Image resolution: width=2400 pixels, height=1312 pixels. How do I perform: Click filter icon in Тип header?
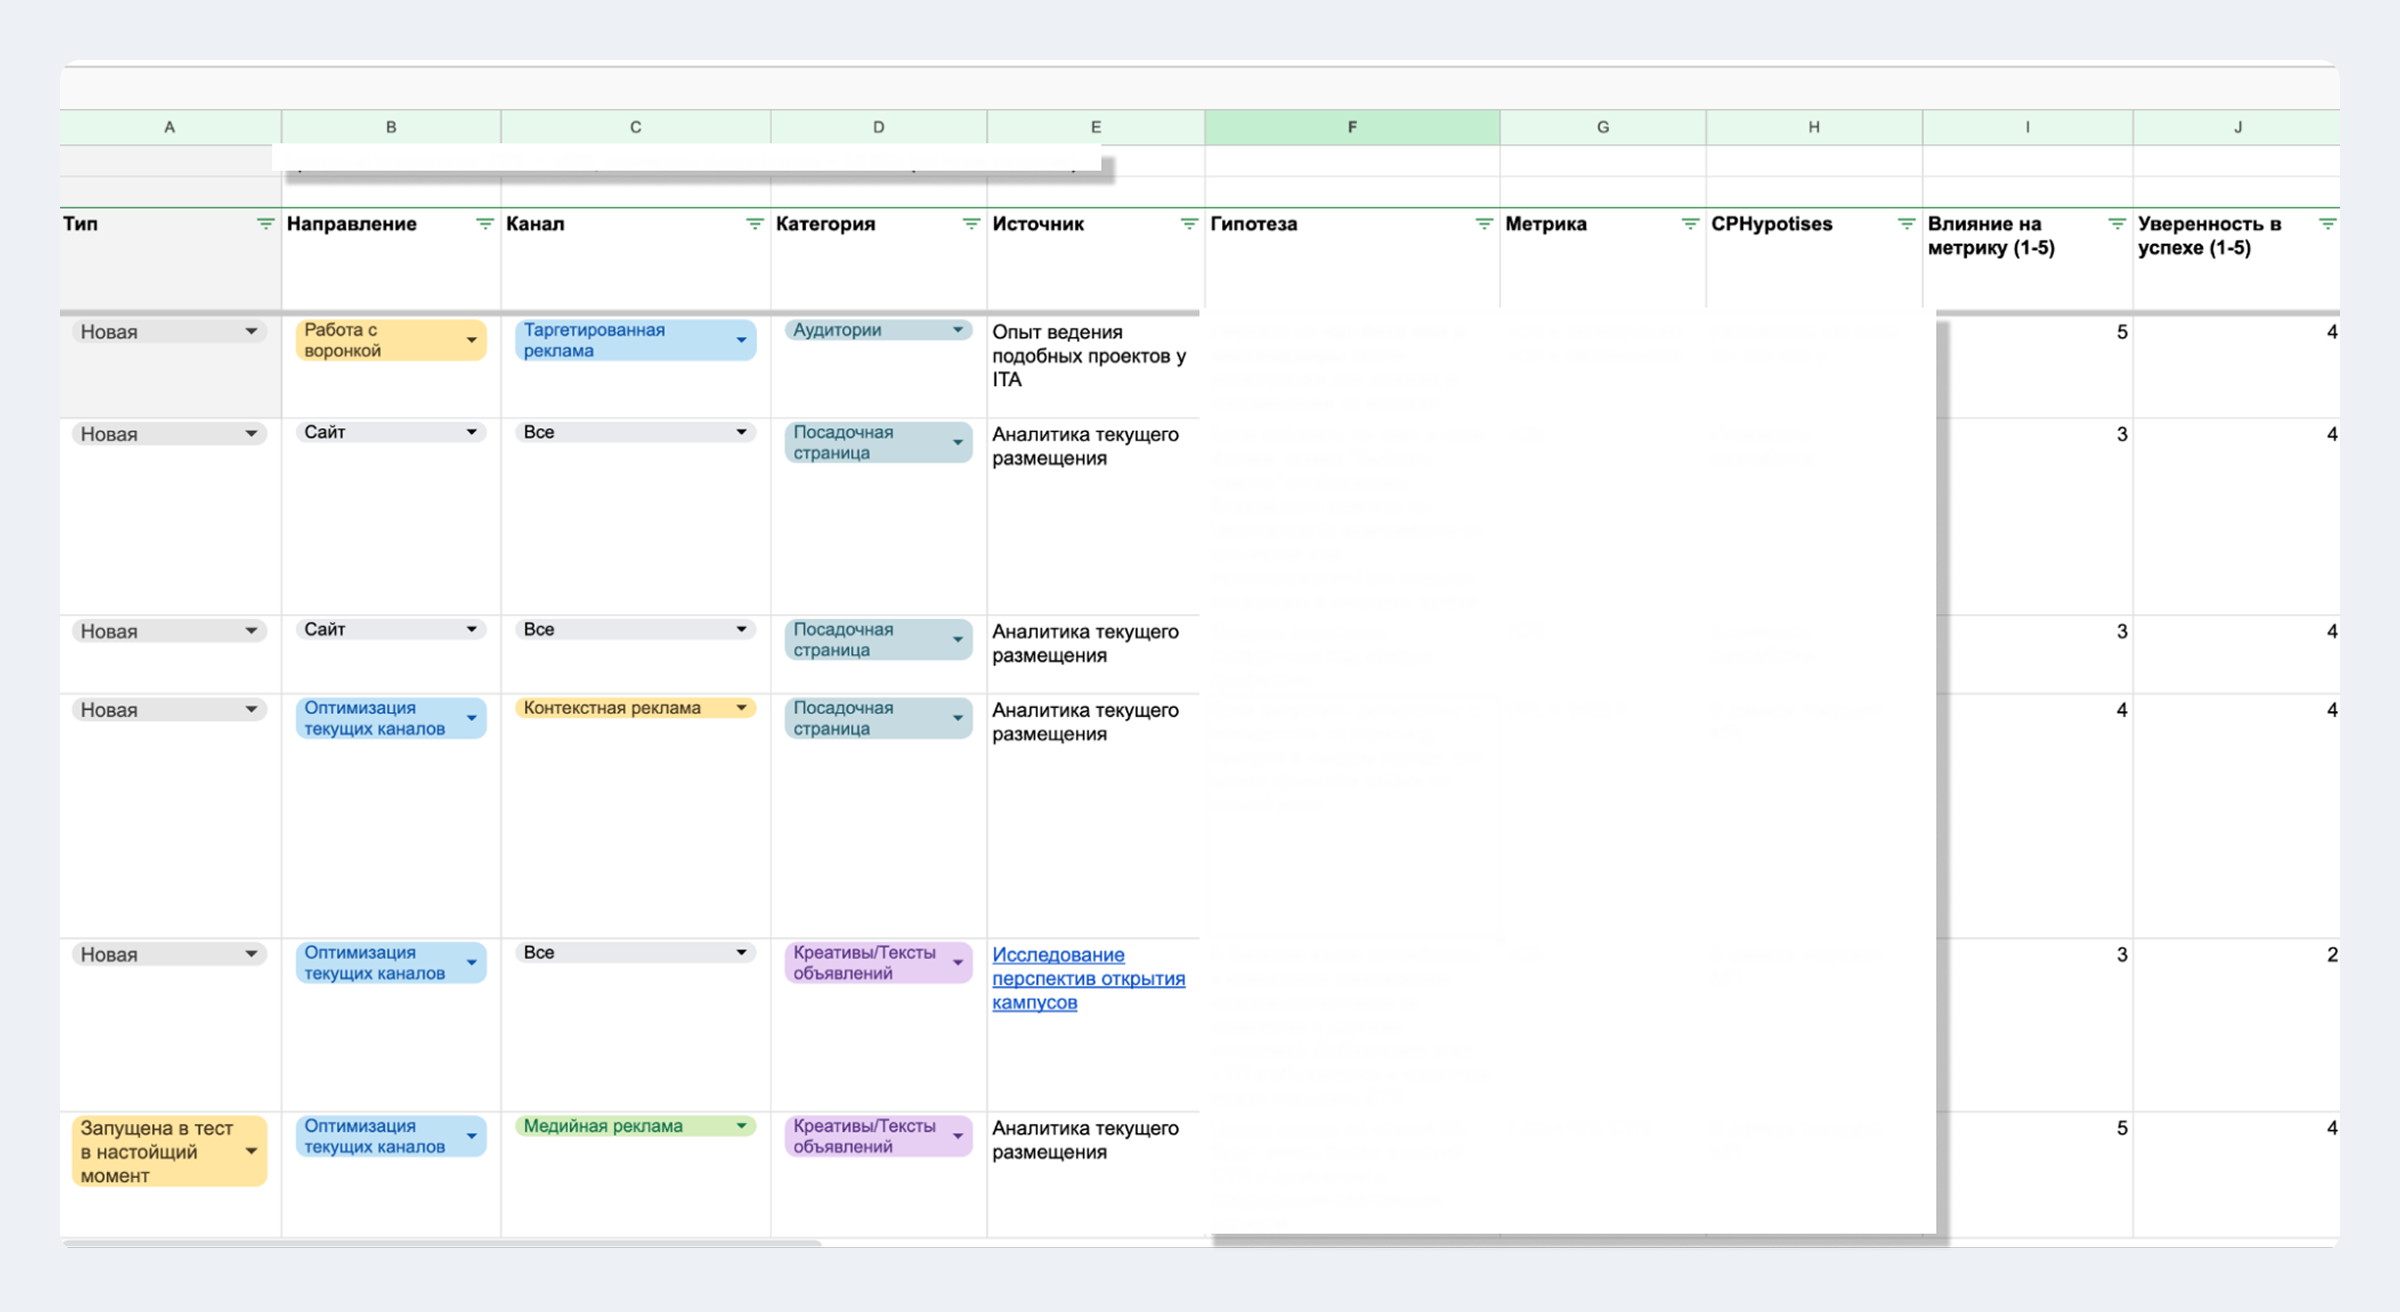pos(265,224)
